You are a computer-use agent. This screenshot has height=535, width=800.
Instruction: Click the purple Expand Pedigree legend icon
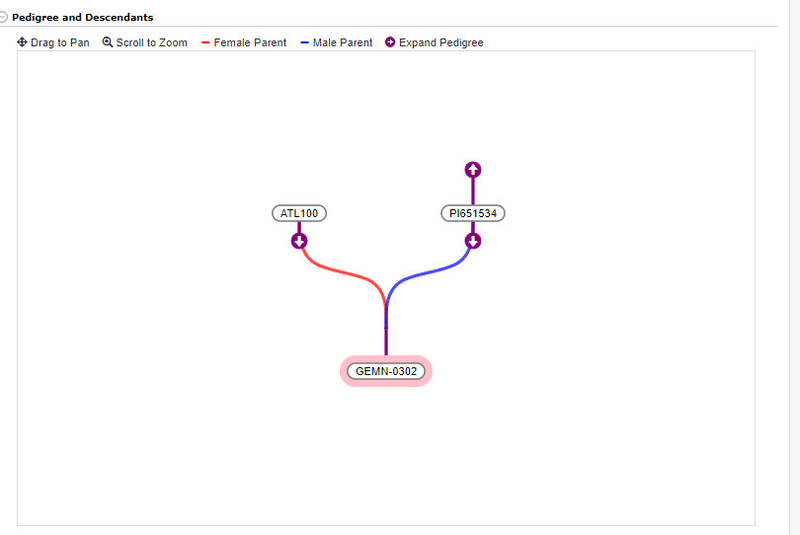pos(390,43)
